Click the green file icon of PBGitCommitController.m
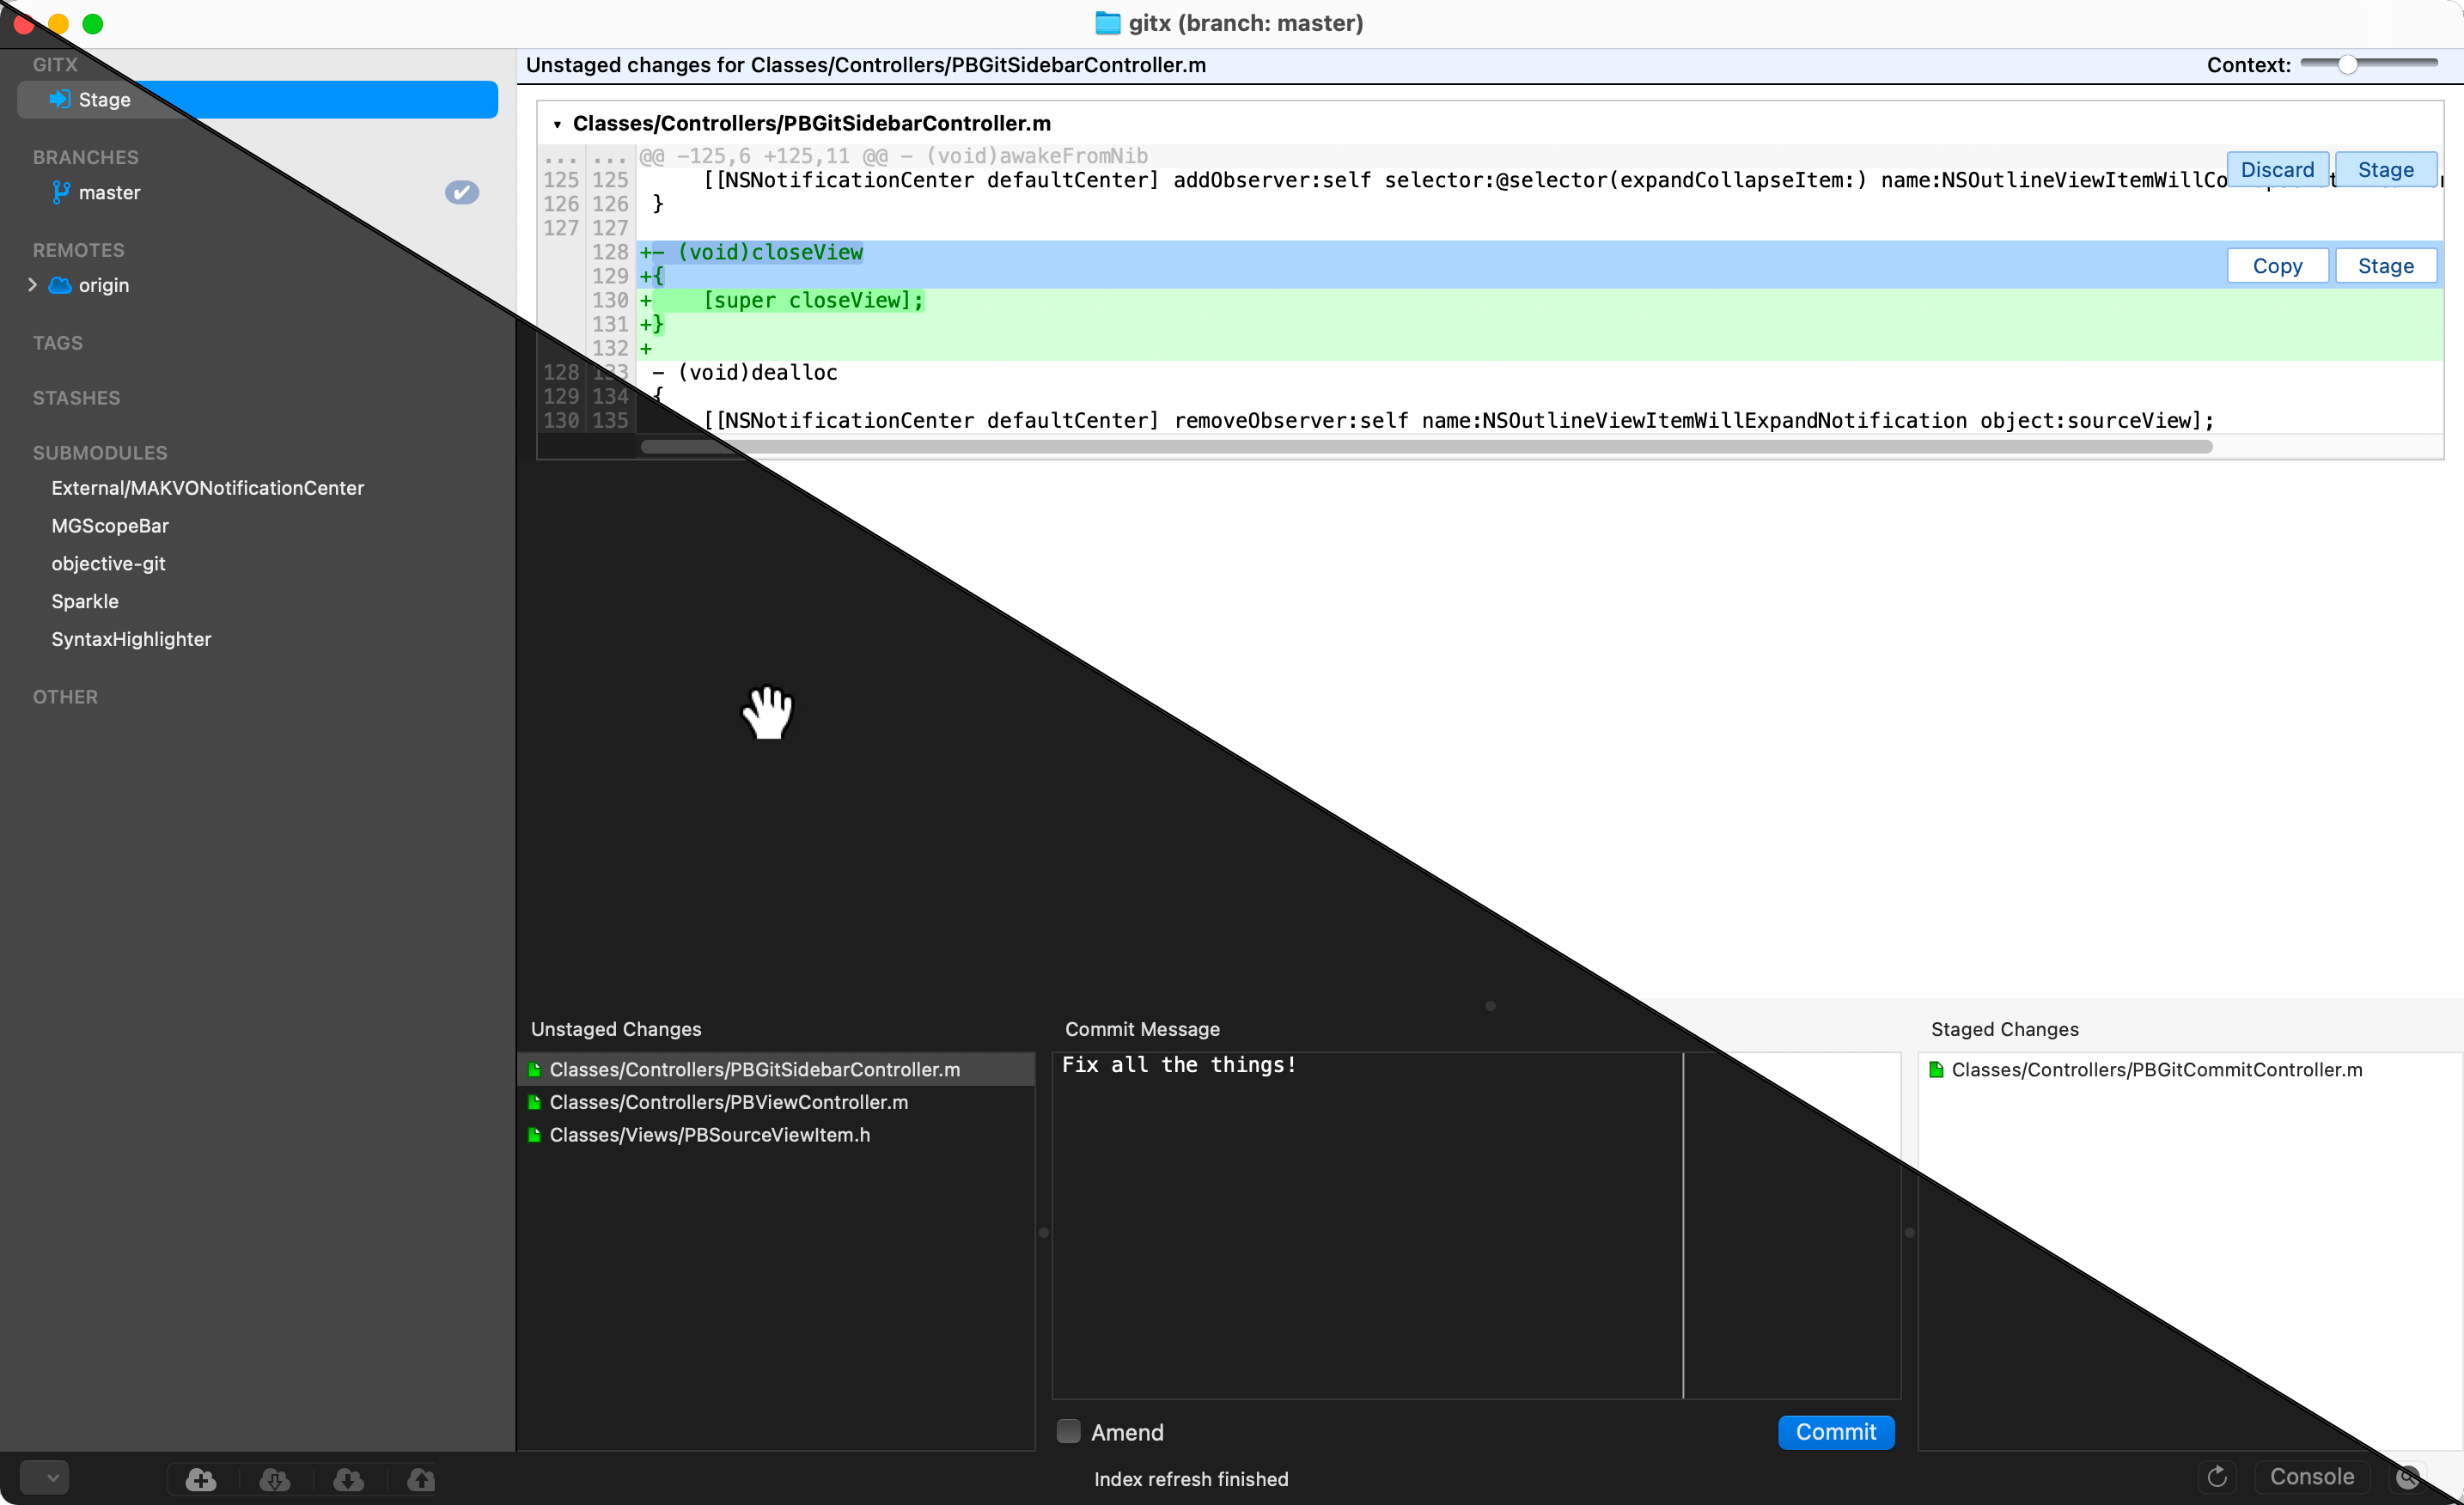This screenshot has height=1505, width=2464. (1936, 1069)
